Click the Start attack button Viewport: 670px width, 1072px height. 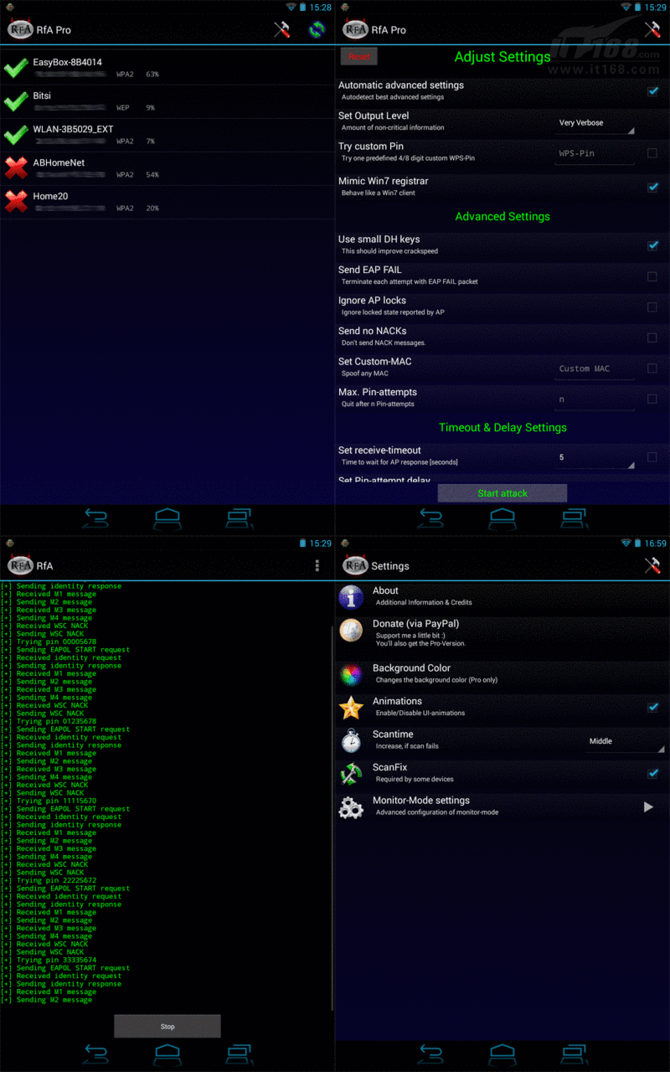click(502, 493)
